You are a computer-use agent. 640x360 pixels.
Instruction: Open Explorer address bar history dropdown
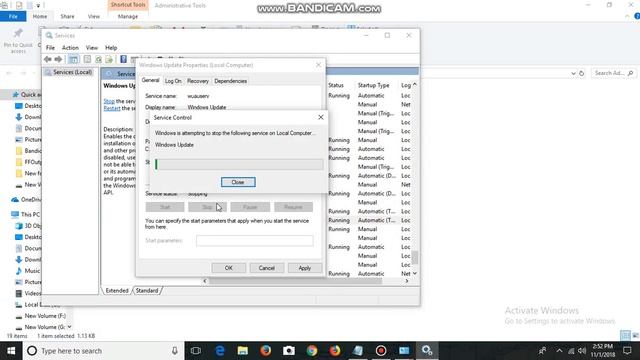click(x=573, y=73)
